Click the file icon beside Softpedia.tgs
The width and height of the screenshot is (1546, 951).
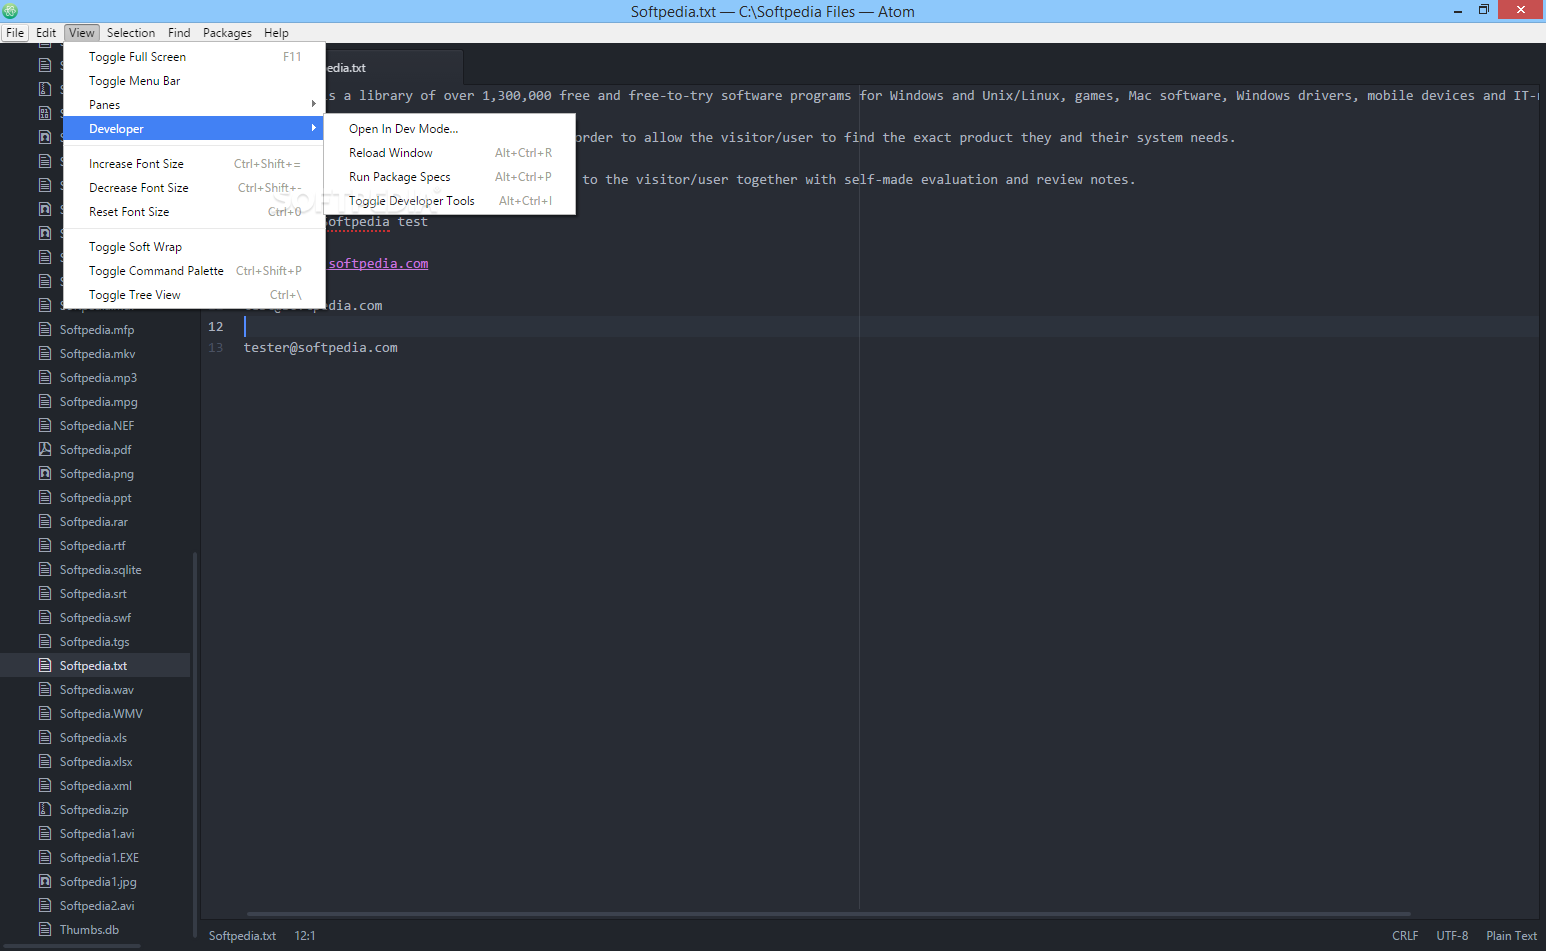pyautogui.click(x=45, y=641)
